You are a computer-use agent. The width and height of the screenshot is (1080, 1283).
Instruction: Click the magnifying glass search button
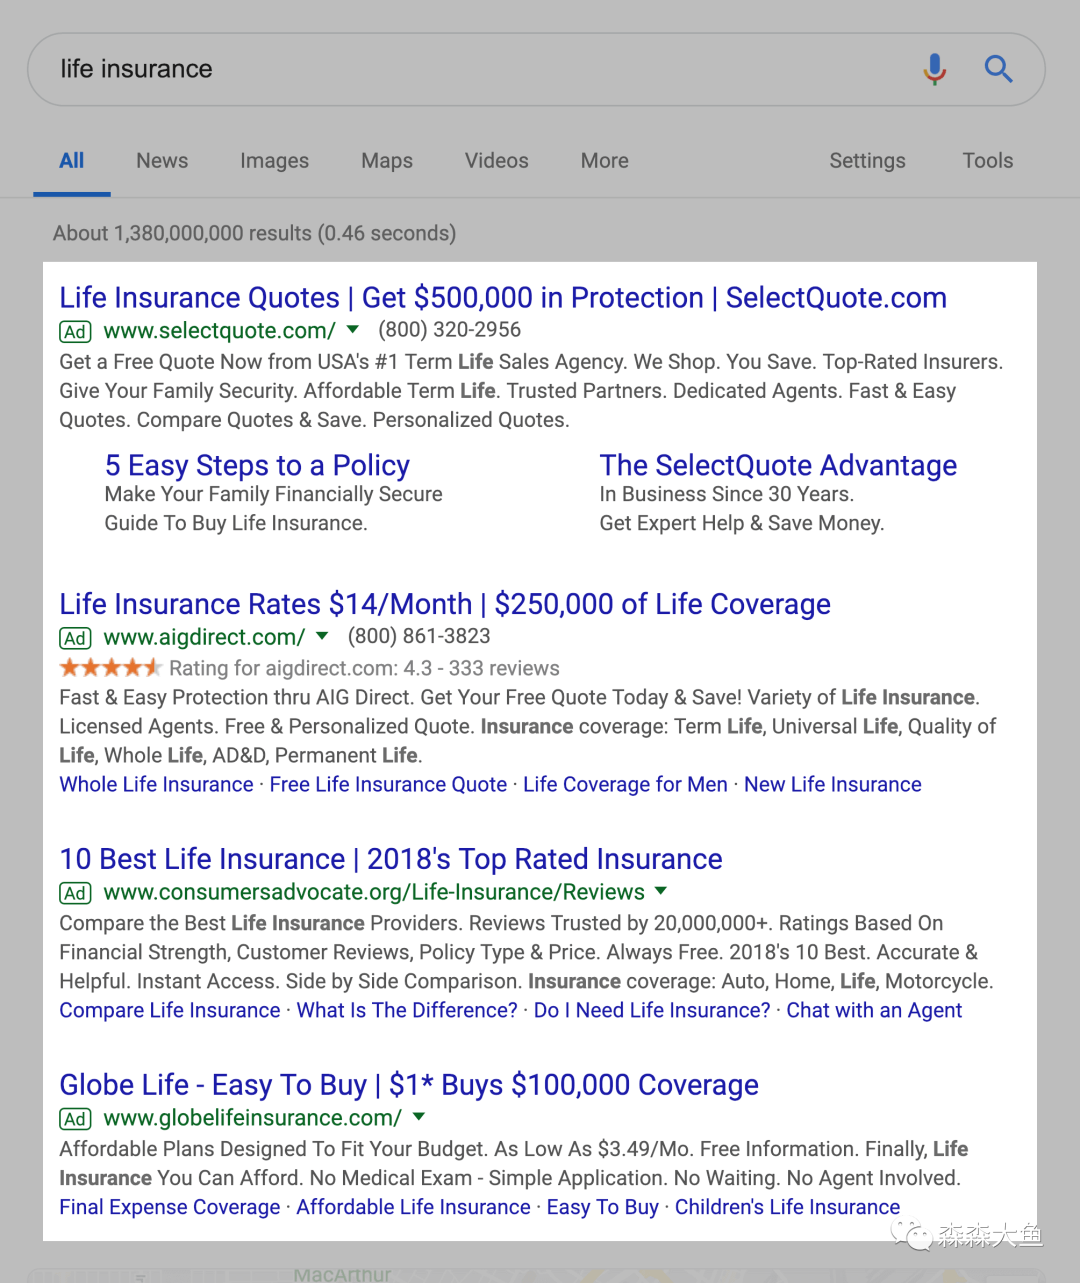pos(998,69)
